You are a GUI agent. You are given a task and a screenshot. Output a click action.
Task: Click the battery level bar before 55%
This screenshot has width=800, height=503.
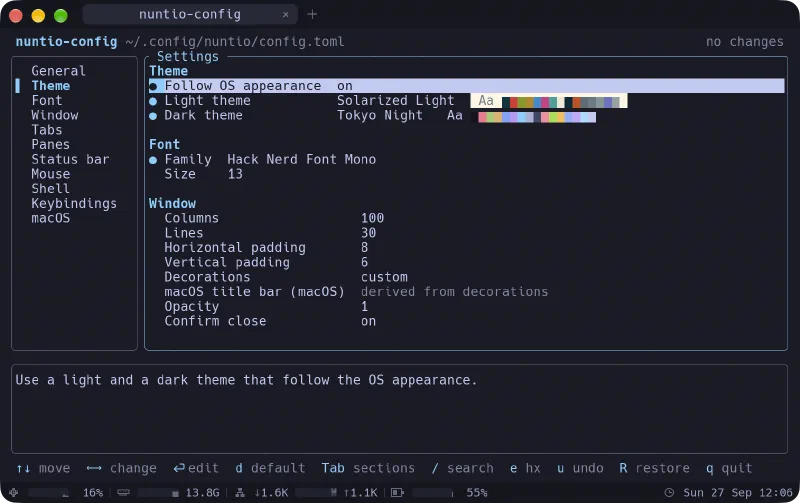[x=433, y=493]
